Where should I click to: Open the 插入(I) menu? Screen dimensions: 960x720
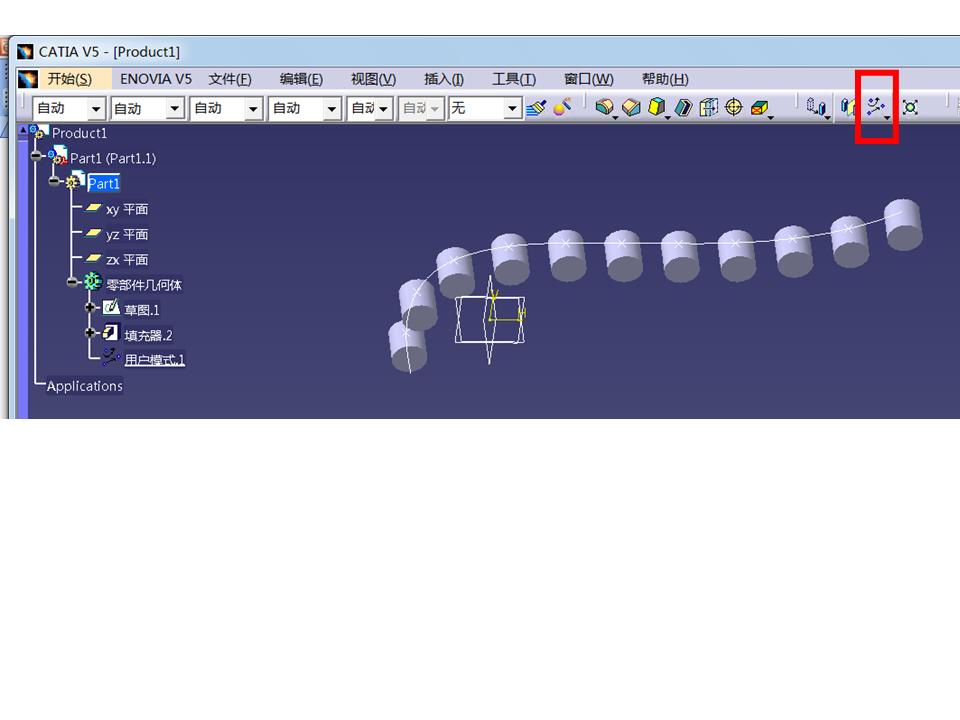(x=444, y=79)
